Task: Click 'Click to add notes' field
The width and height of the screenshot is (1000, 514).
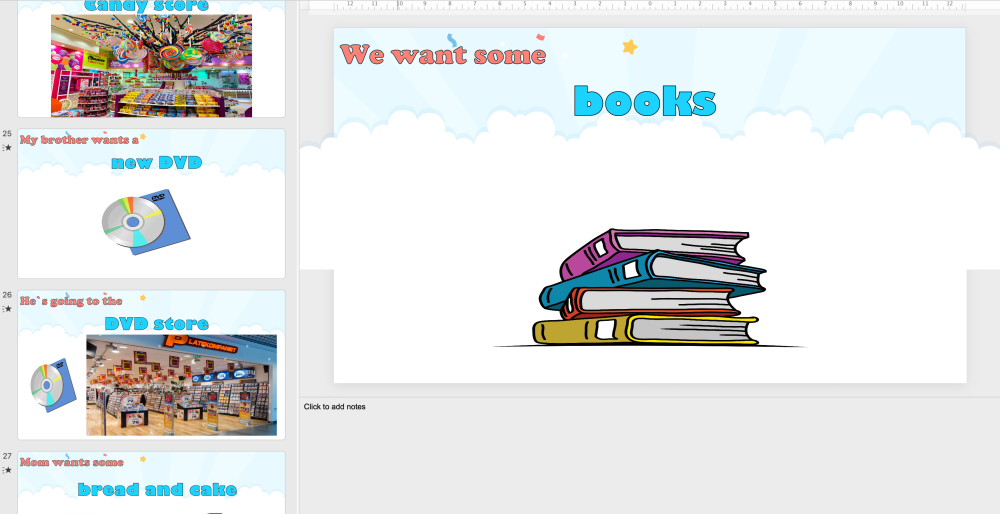Action: pos(334,407)
